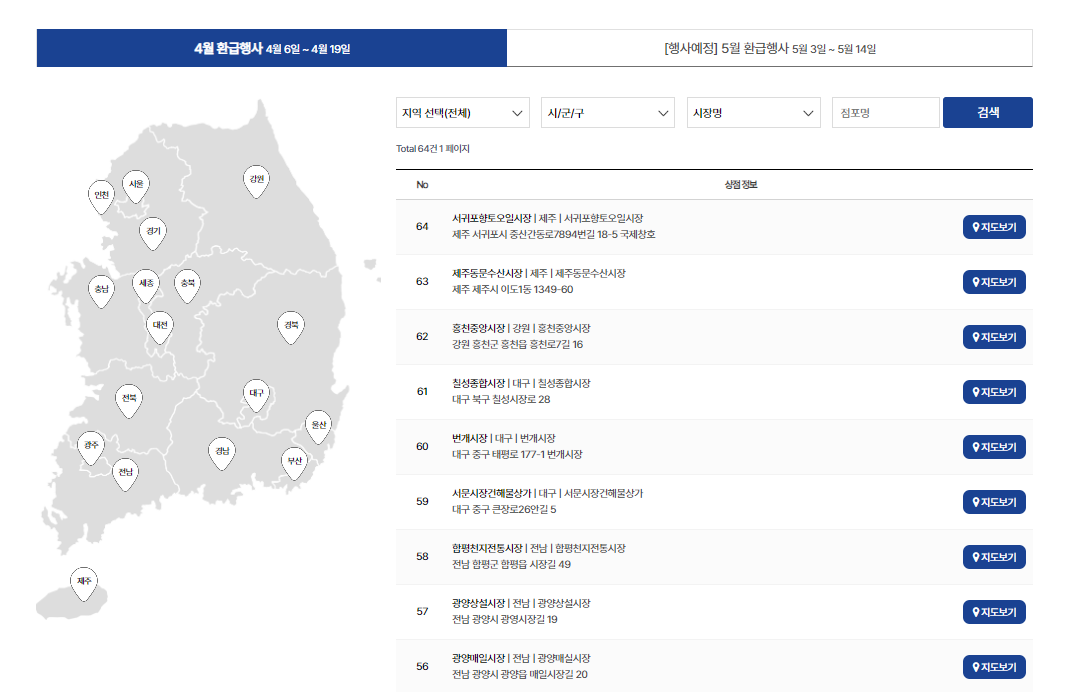Expand the 시장명 dropdown
This screenshot has height=692, width=1084.
753,112
